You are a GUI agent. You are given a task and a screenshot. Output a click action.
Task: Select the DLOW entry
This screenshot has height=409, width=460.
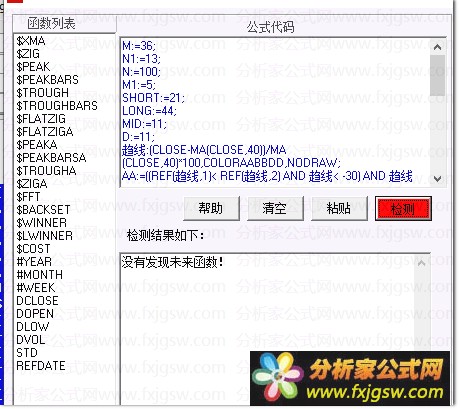click(33, 327)
